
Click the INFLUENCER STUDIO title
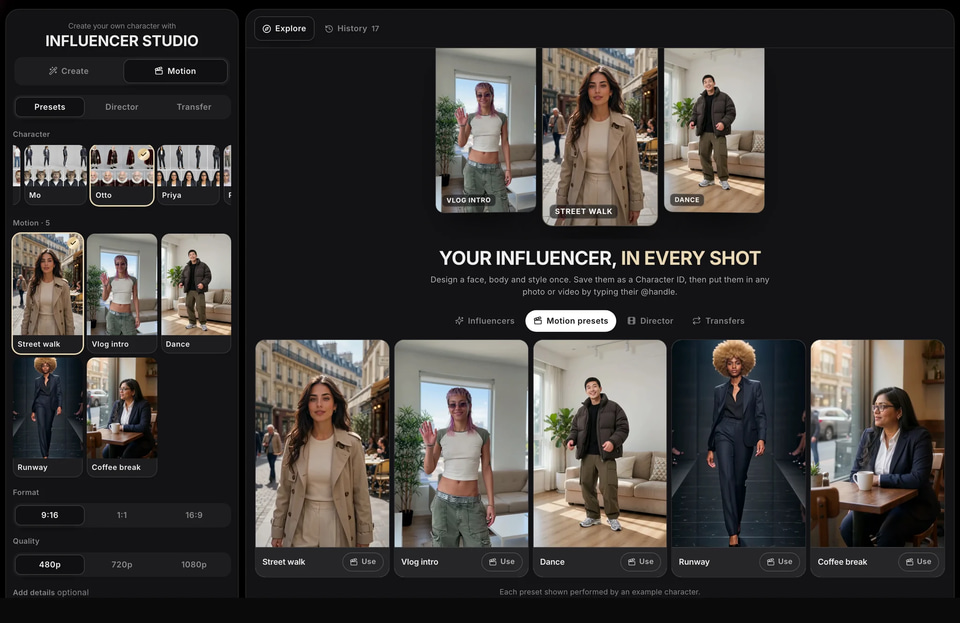pyautogui.click(x=122, y=41)
